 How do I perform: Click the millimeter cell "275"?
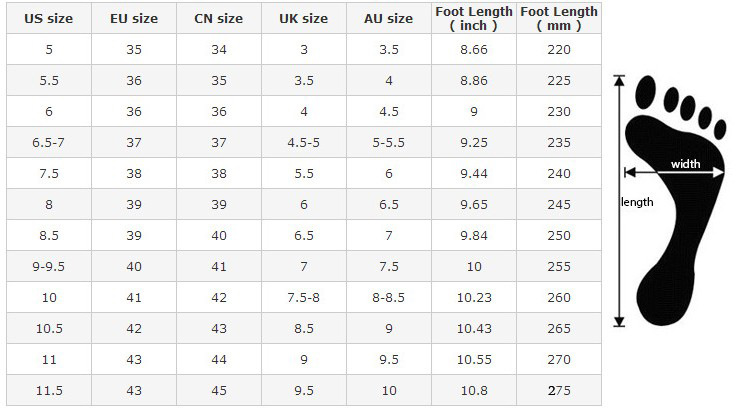click(559, 390)
